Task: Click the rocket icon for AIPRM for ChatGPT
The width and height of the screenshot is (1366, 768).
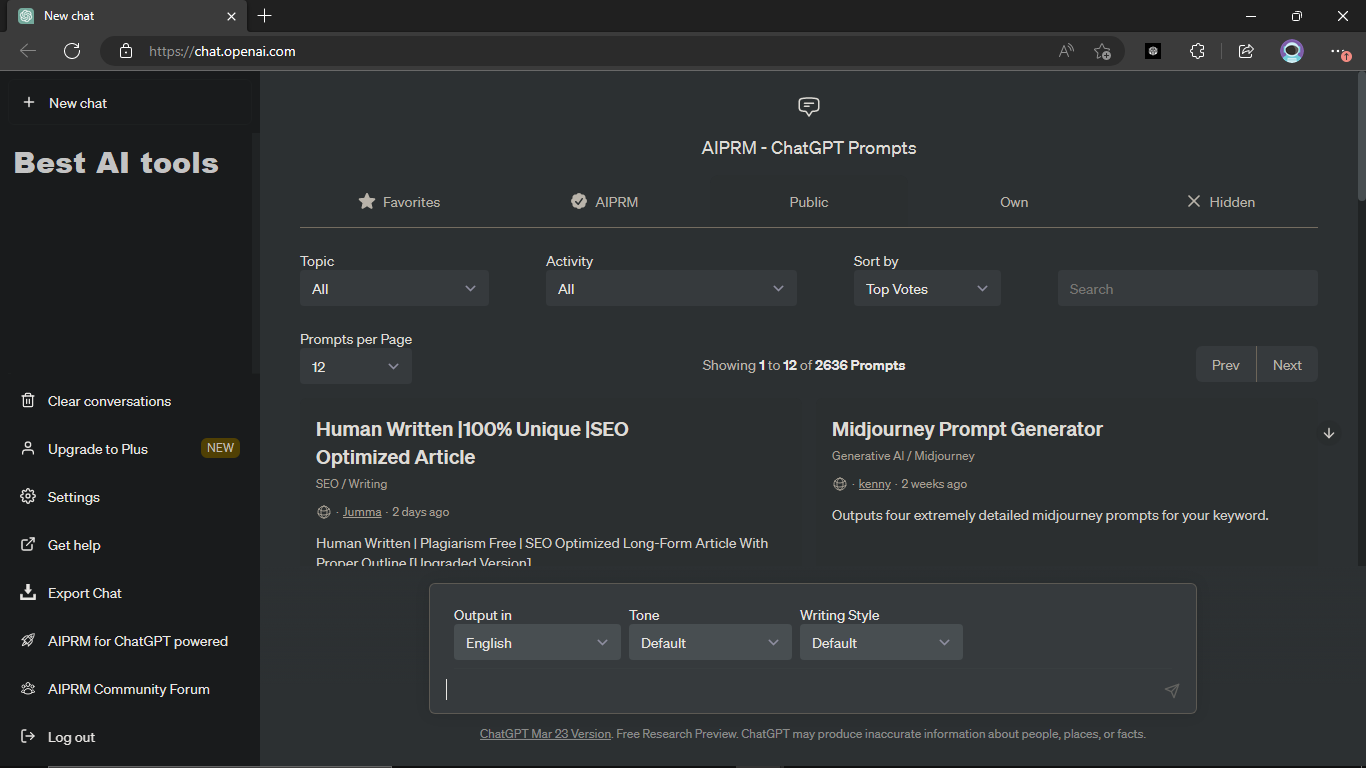Action: tap(28, 640)
